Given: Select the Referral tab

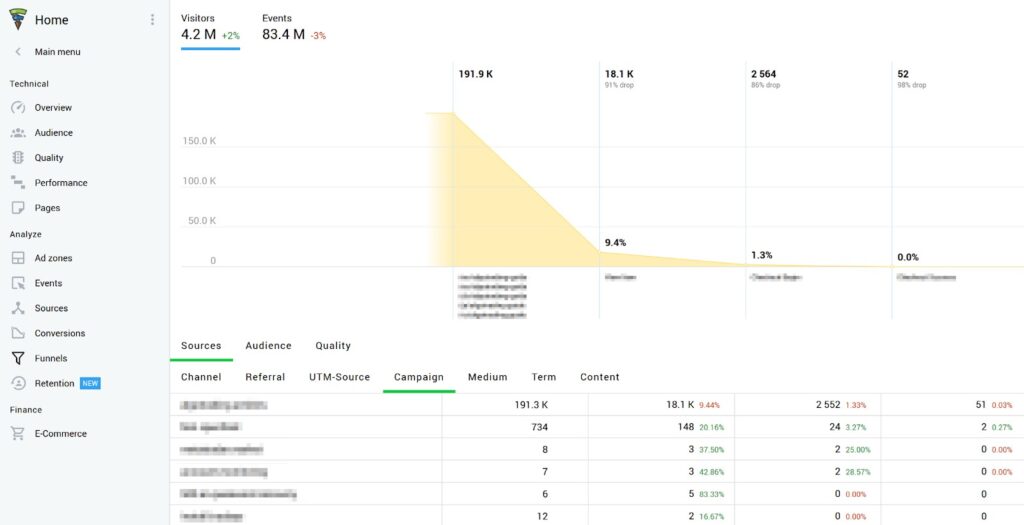Looking at the screenshot, I should (265, 377).
